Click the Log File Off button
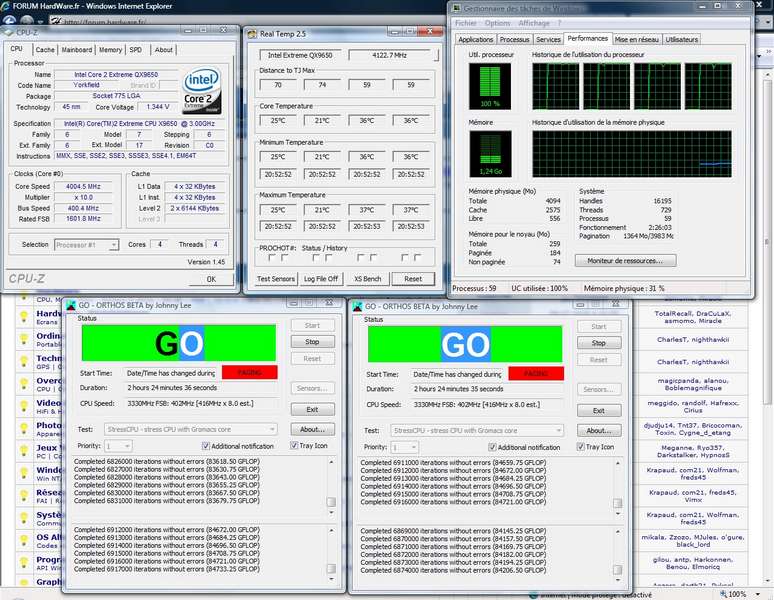 point(321,279)
